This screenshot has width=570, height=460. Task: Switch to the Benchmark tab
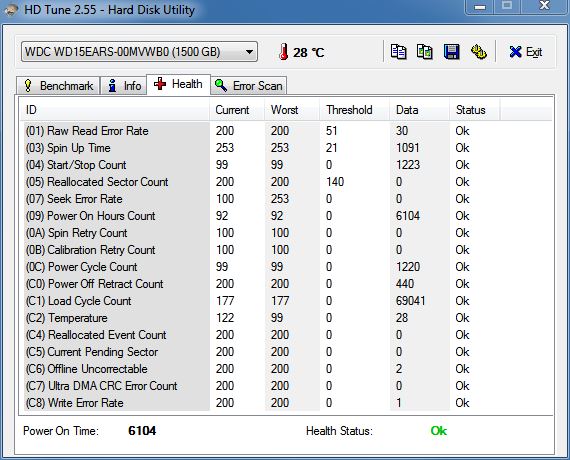58,86
